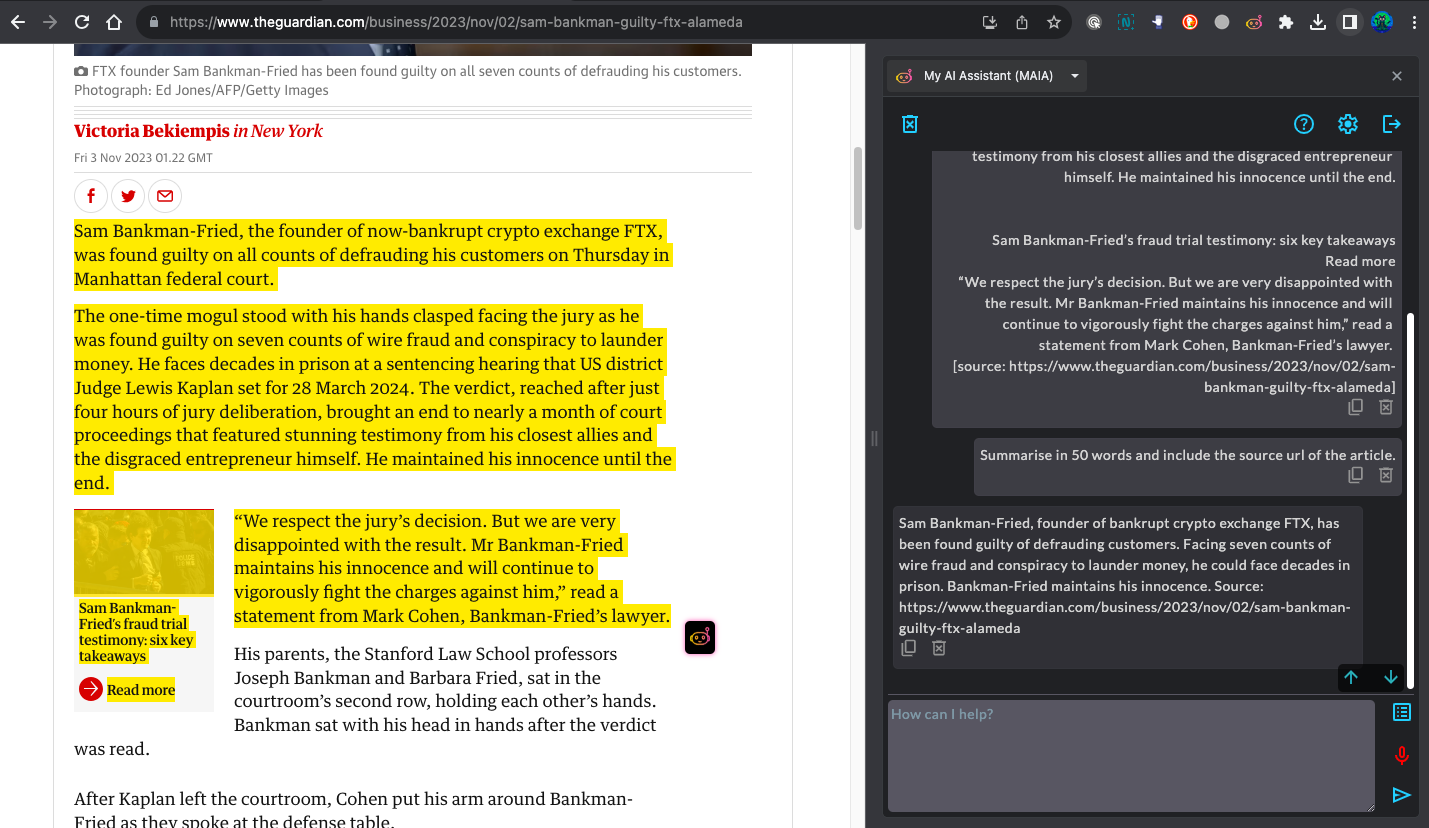
Task: Go to the browser home page icon
Action: [114, 22]
